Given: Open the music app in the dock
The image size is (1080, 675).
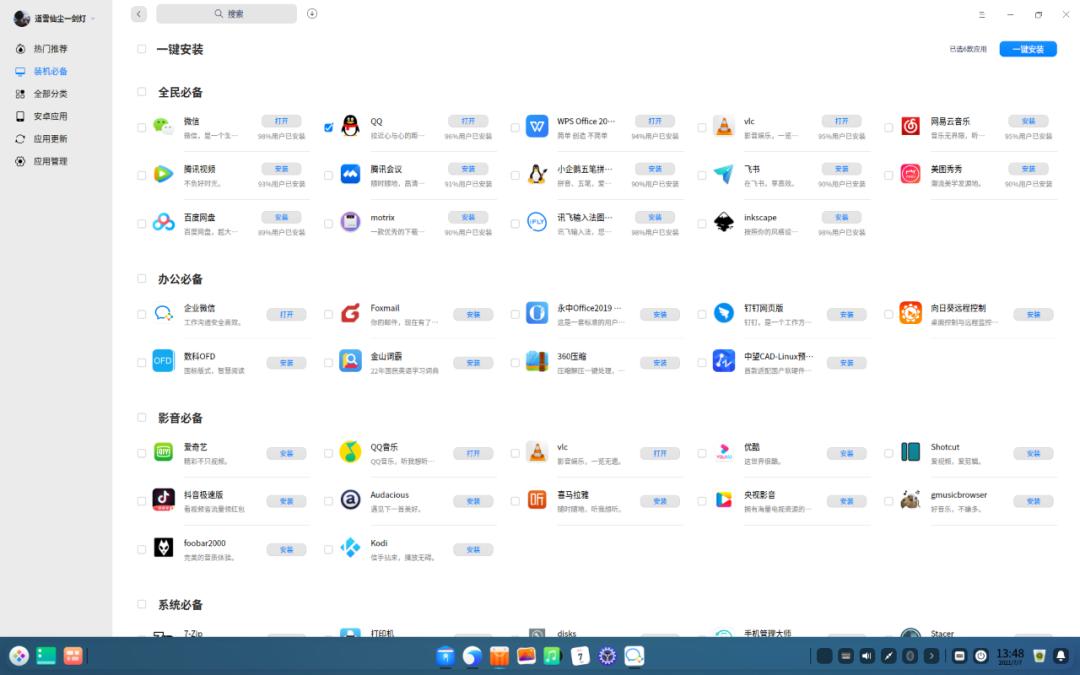Looking at the screenshot, I should tap(552, 656).
